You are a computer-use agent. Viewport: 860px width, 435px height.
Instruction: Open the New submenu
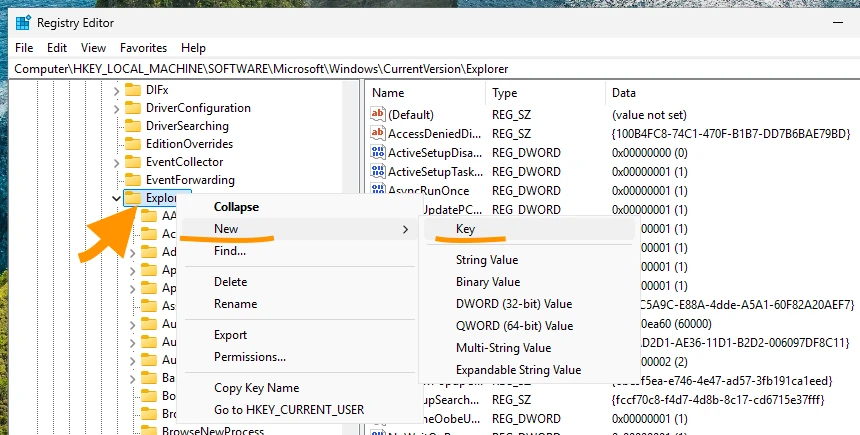[x=297, y=229]
